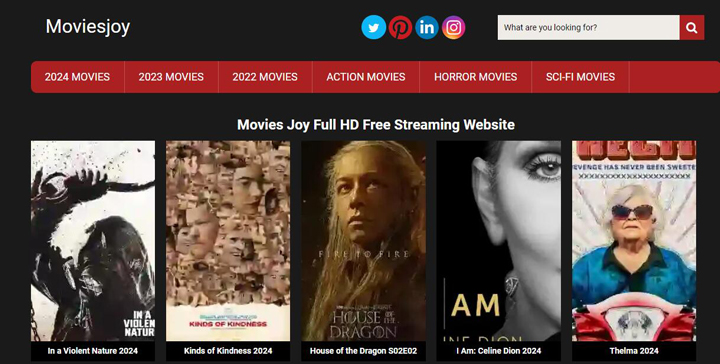Click the 'Movies Joy Full HD Free Streaming Website' heading
This screenshot has height=364, width=720.
click(x=376, y=124)
